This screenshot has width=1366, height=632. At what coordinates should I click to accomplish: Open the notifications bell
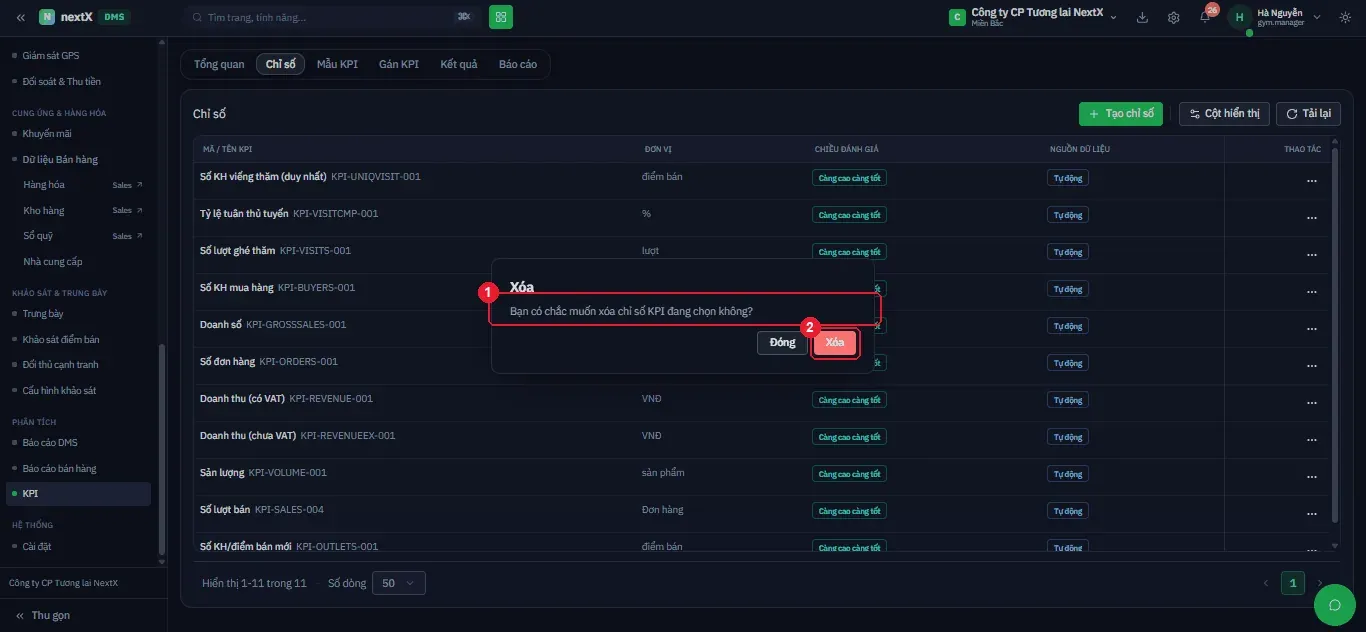click(1205, 17)
